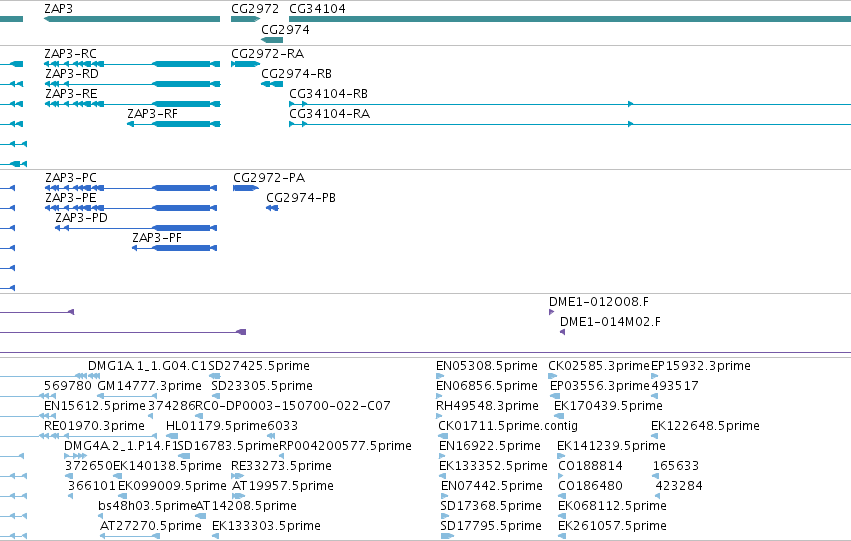Select EST label AT19957.5prime
This screenshot has height=541, width=851.
point(283,486)
